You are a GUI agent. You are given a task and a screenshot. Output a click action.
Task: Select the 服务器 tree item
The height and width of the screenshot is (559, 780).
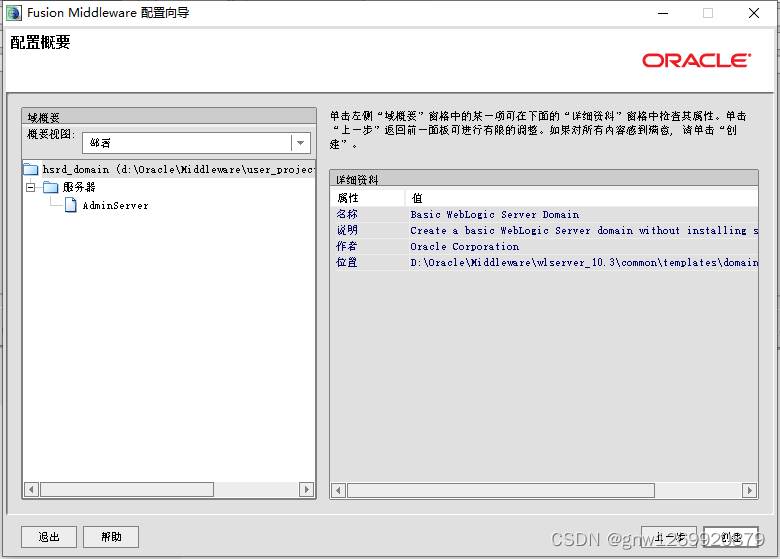click(x=79, y=187)
